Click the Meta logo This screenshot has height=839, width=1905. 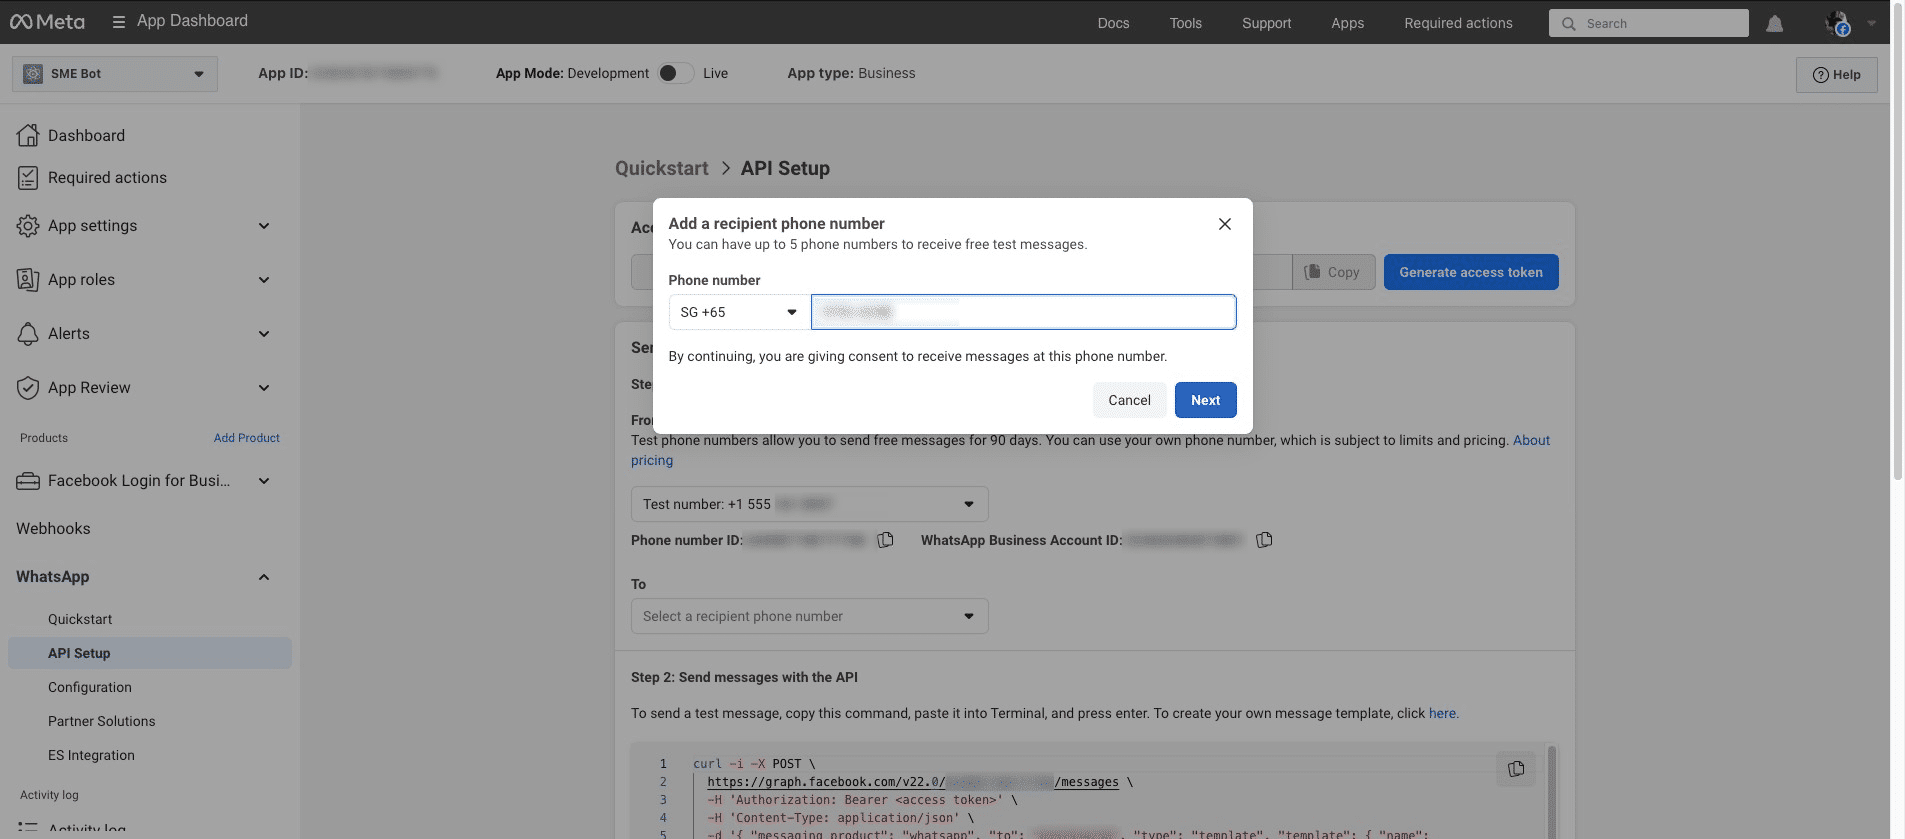(x=47, y=22)
